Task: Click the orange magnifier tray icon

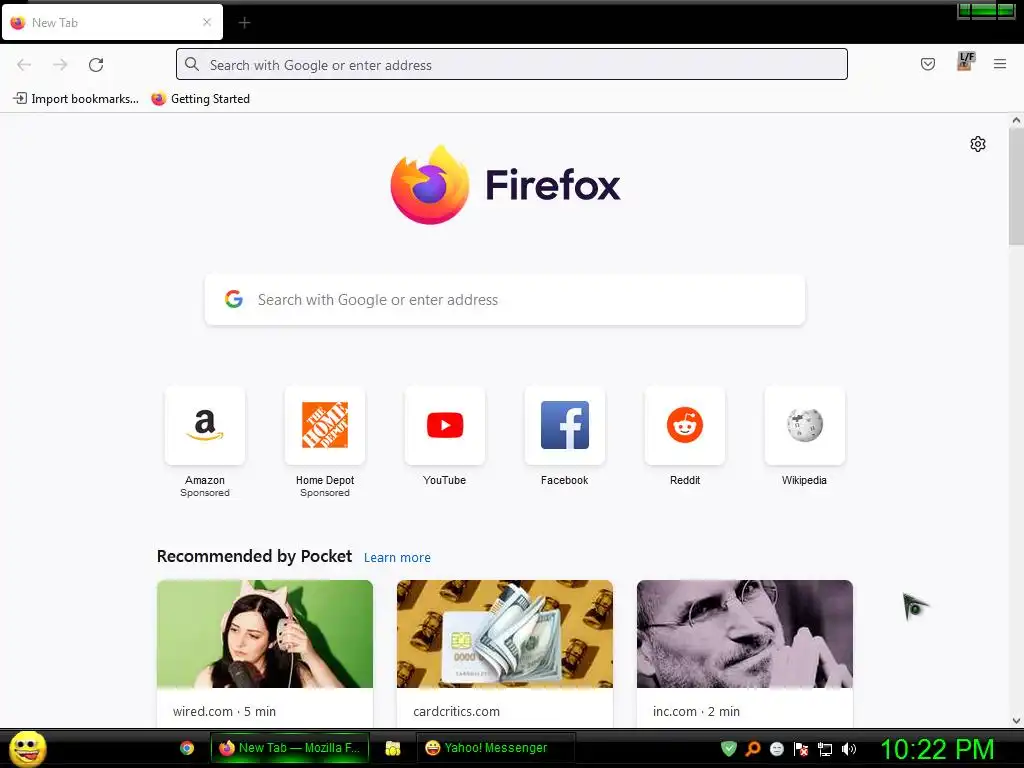Action: click(753, 749)
